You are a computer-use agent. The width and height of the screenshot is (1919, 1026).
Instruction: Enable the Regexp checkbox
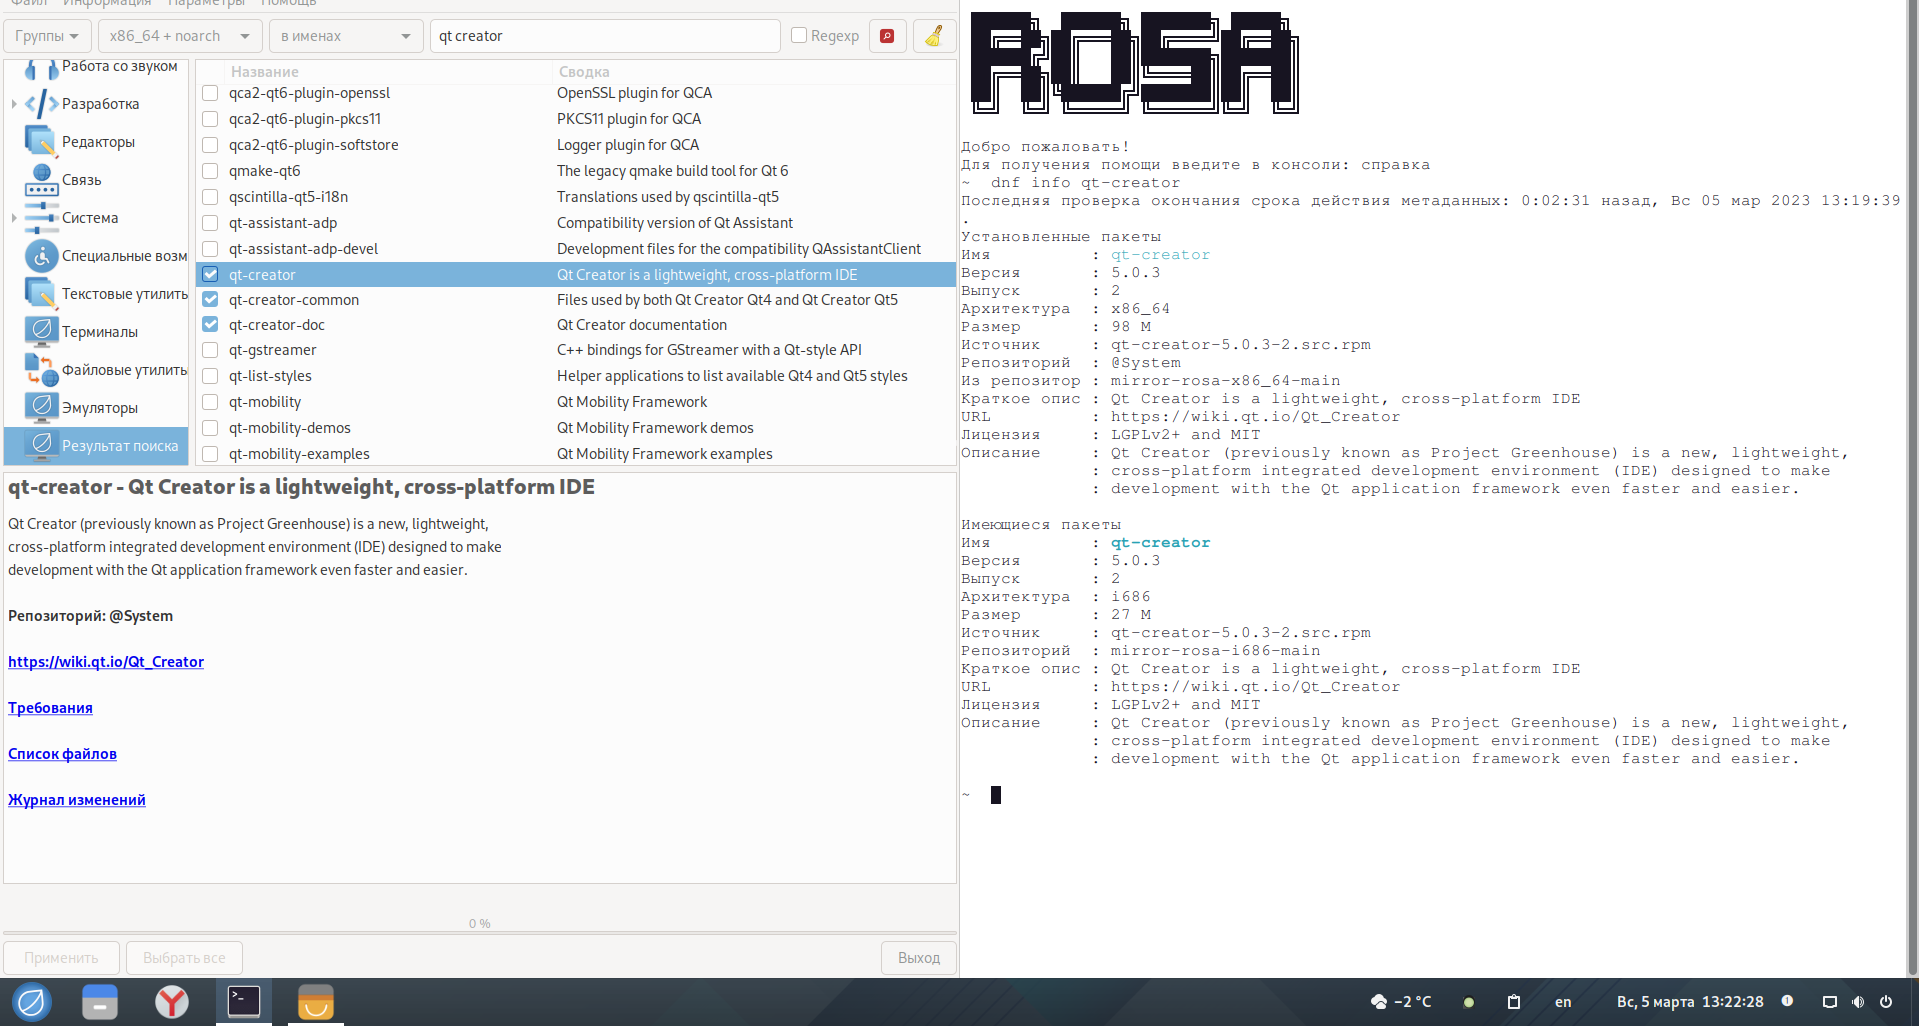[x=799, y=36]
